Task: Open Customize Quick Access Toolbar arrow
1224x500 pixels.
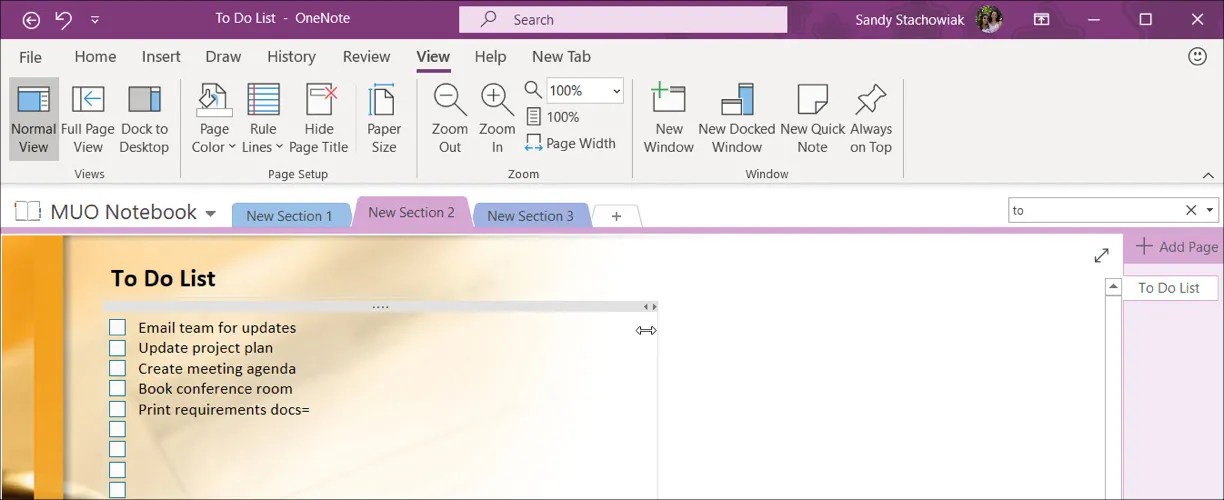Action: pyautogui.click(x=95, y=20)
